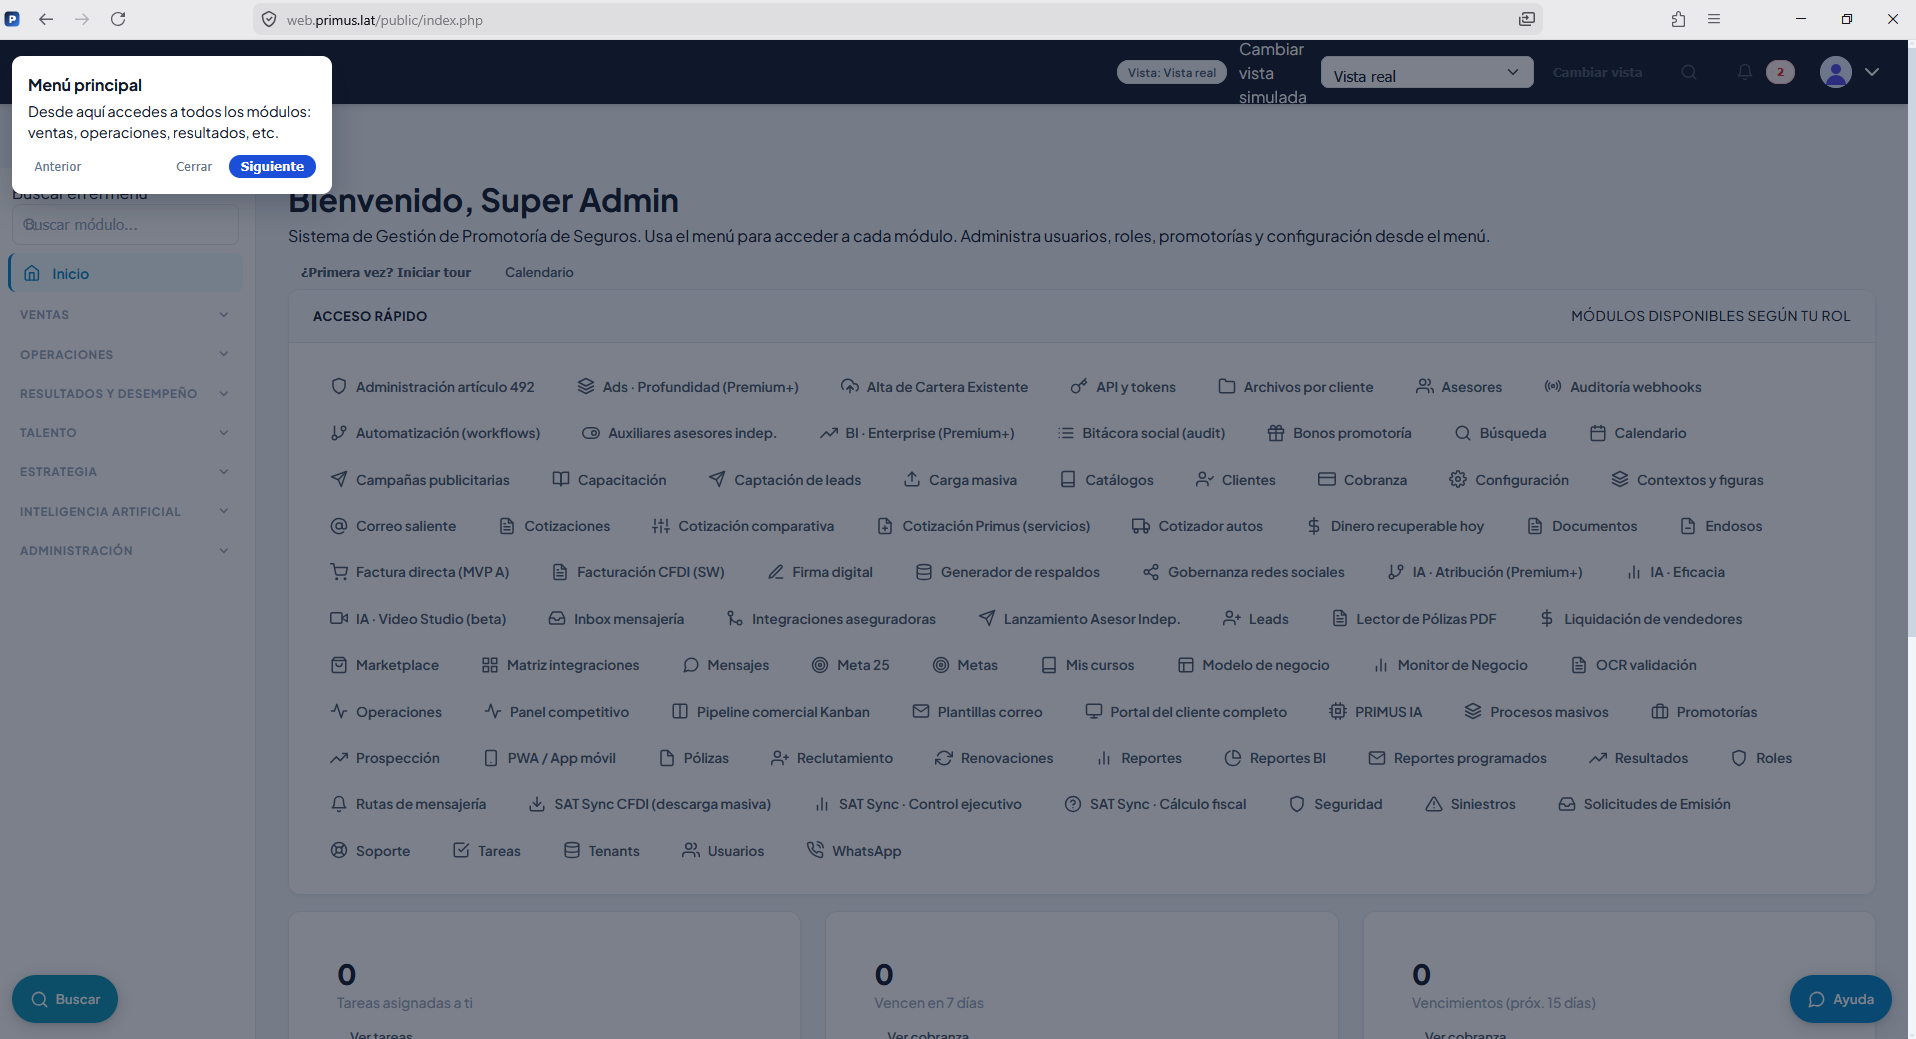Click the notification bell icon

1744,72
